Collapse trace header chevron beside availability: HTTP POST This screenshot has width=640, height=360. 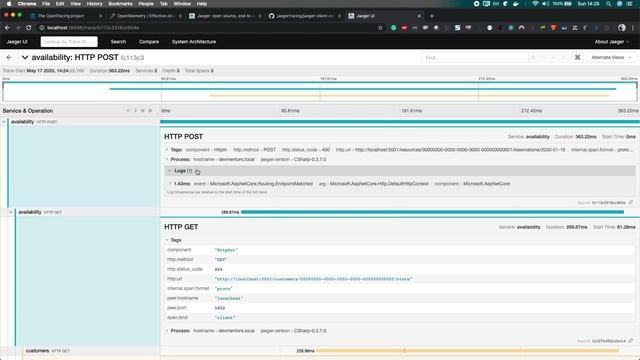(25, 58)
